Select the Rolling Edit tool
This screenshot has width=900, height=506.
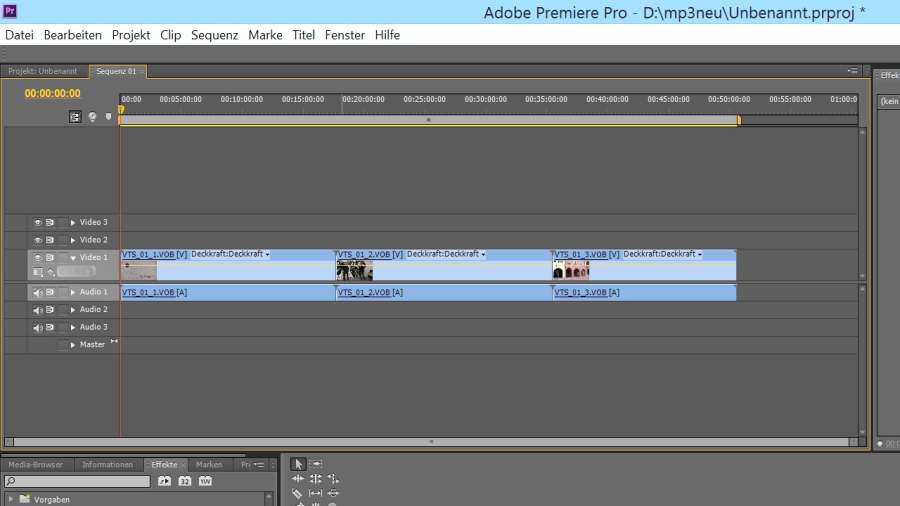316,478
